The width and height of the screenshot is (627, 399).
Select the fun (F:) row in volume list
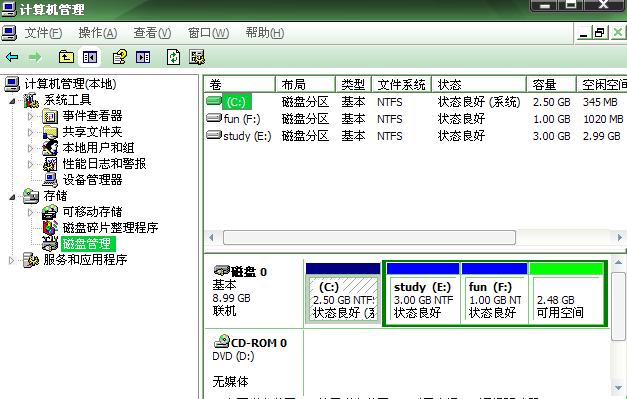[415, 119]
